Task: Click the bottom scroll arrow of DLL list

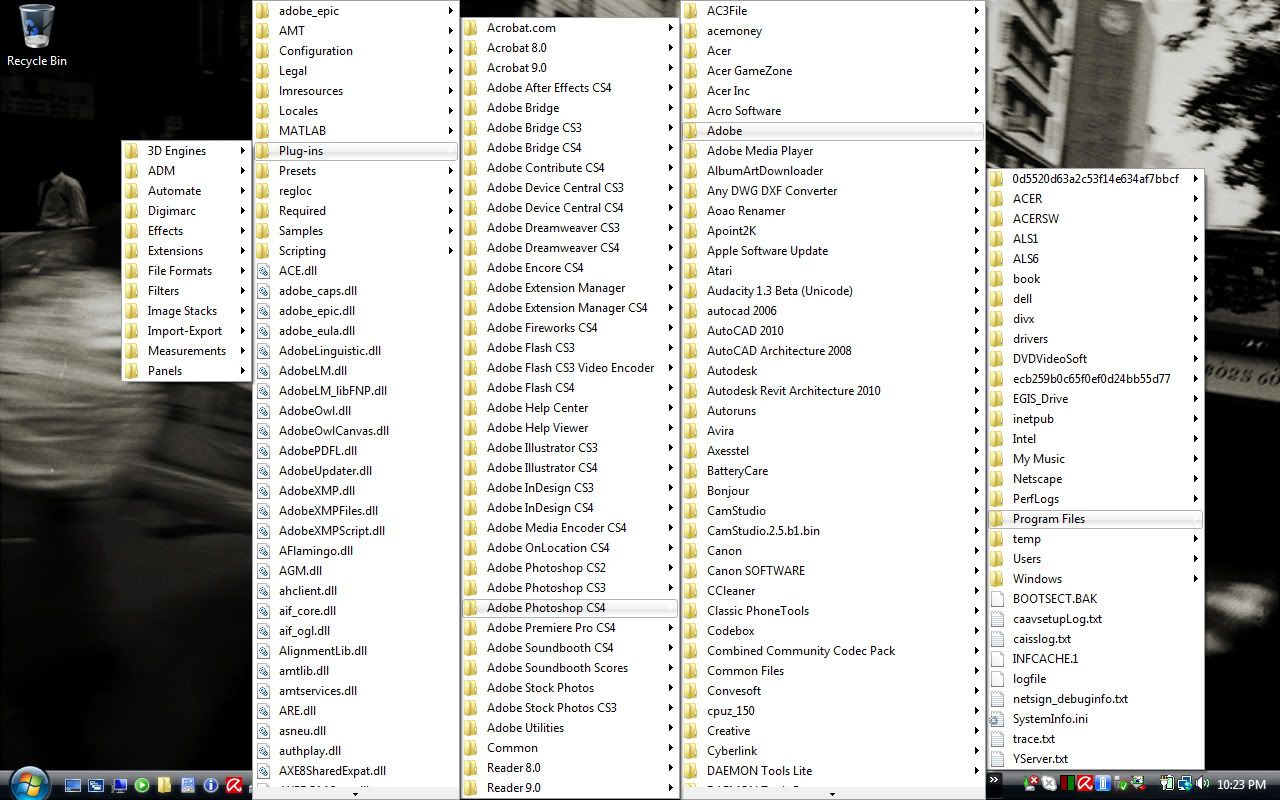Action: 355,794
